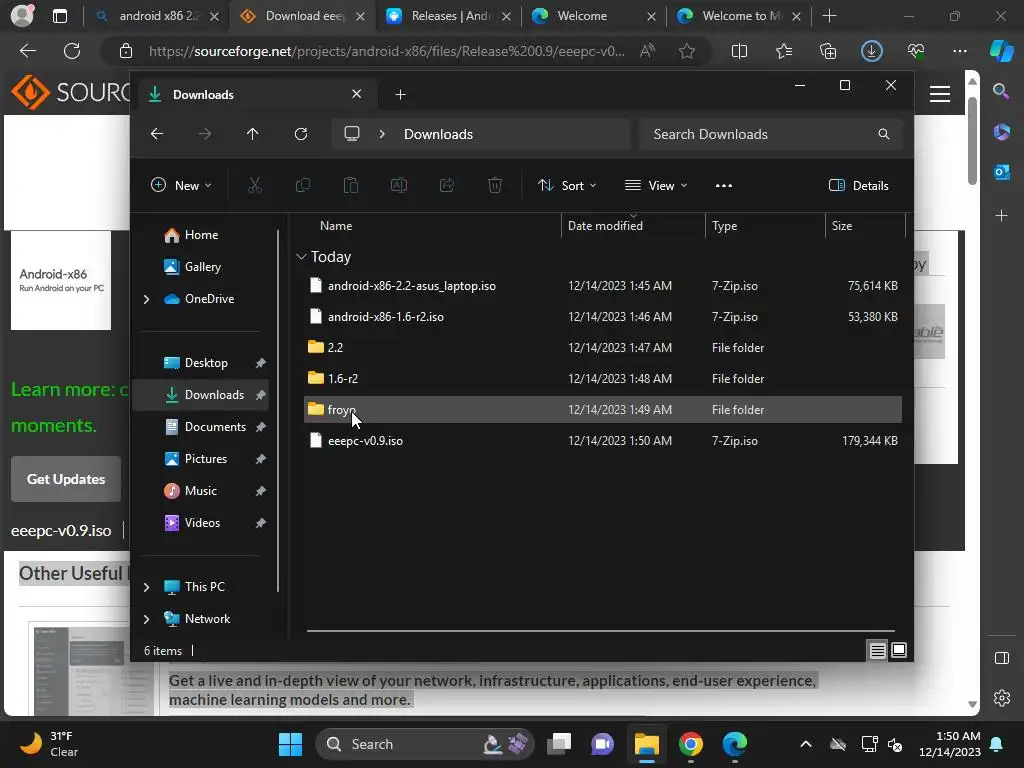Screen dimensions: 1024x768
Task: Select the android-x86-2.2-asus_laptop.iso file
Action: [x=602, y=285]
